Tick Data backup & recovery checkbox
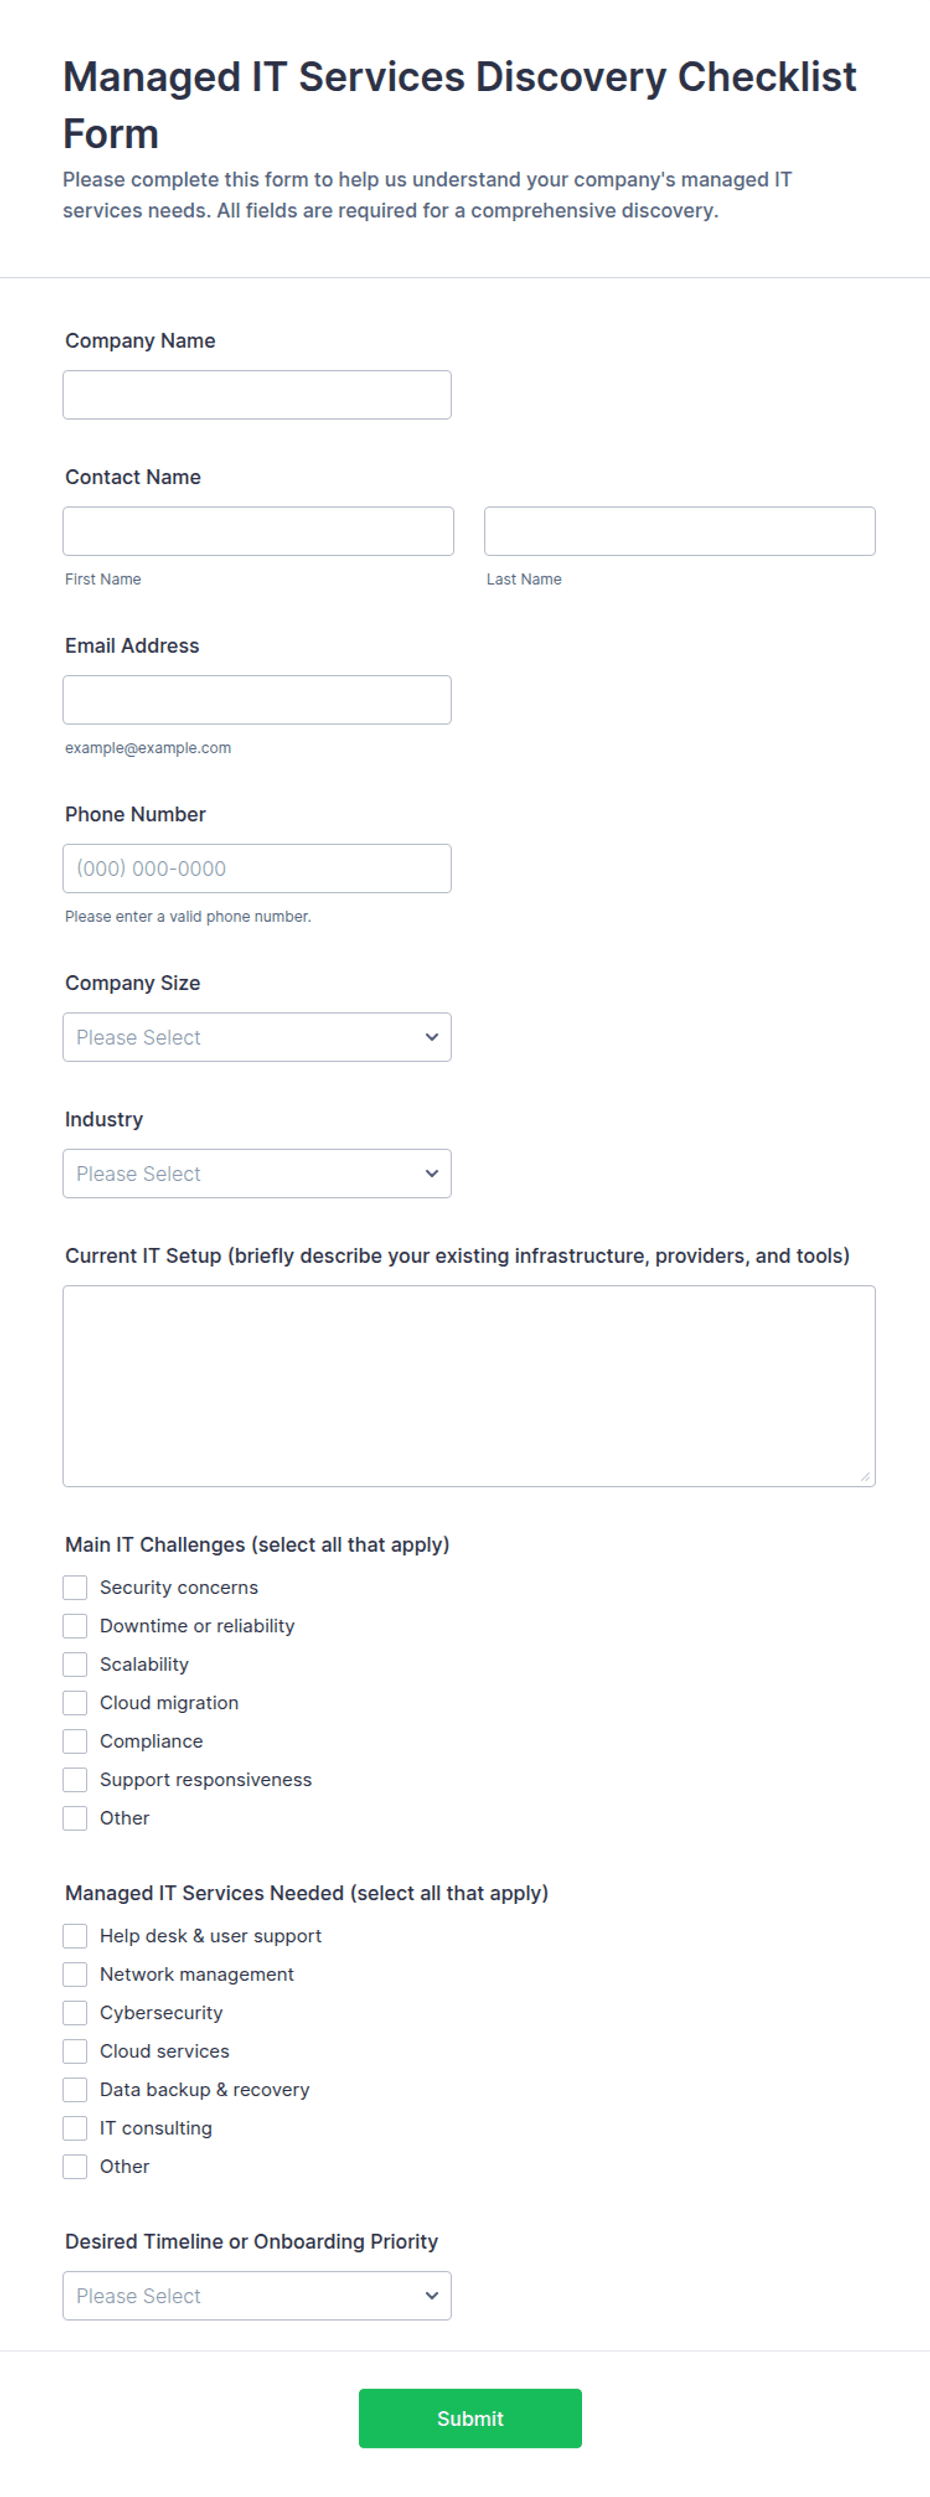This screenshot has width=930, height=2497. pos(75,2090)
